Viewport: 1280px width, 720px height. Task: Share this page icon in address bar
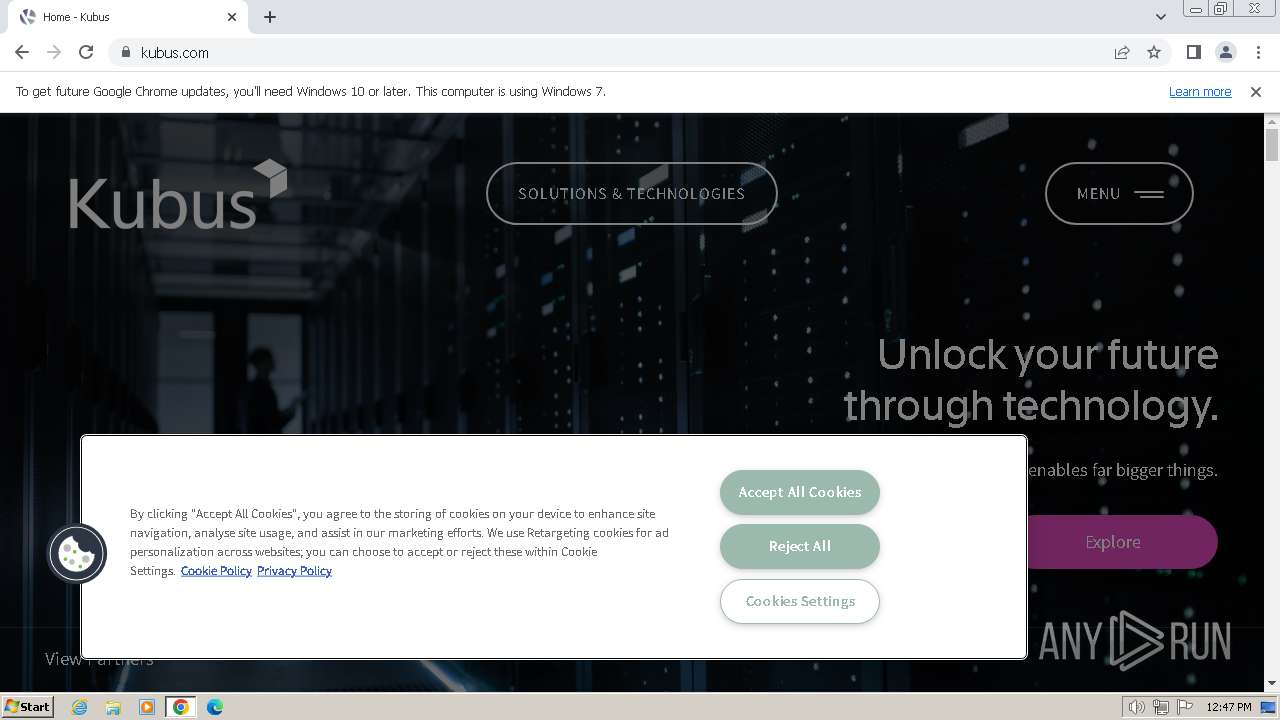point(1122,52)
